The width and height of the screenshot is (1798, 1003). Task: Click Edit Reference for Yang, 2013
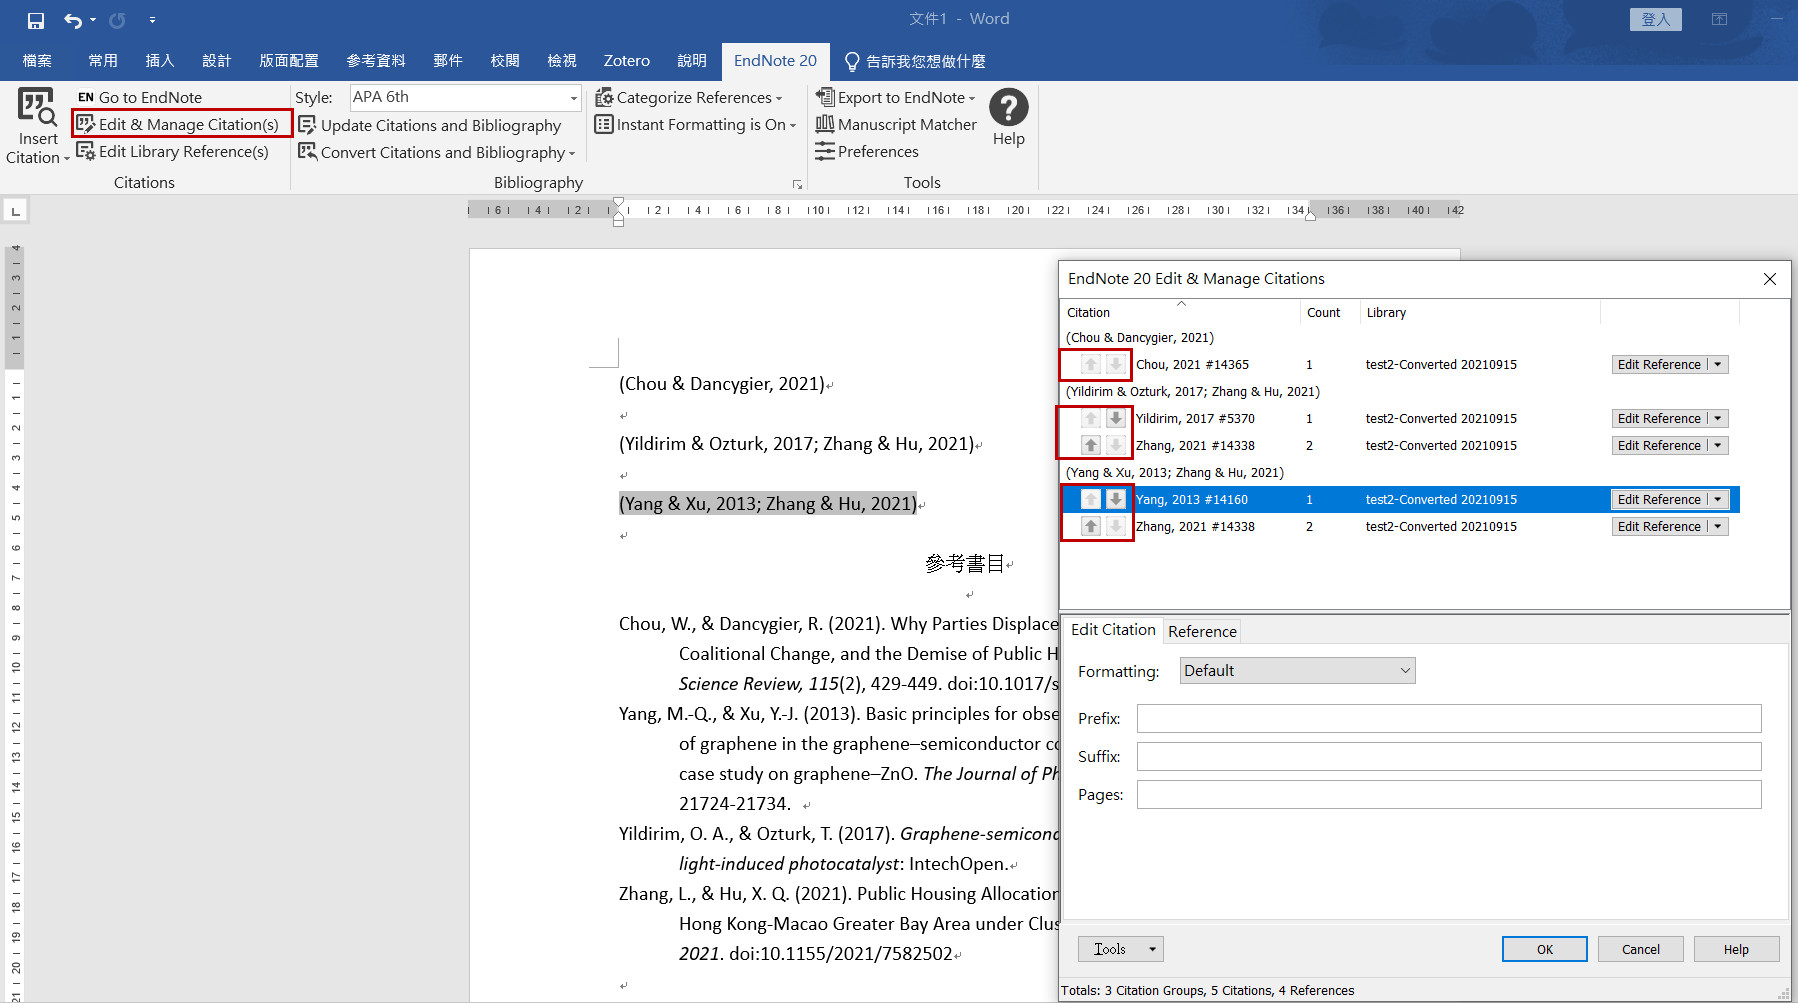pos(1659,499)
